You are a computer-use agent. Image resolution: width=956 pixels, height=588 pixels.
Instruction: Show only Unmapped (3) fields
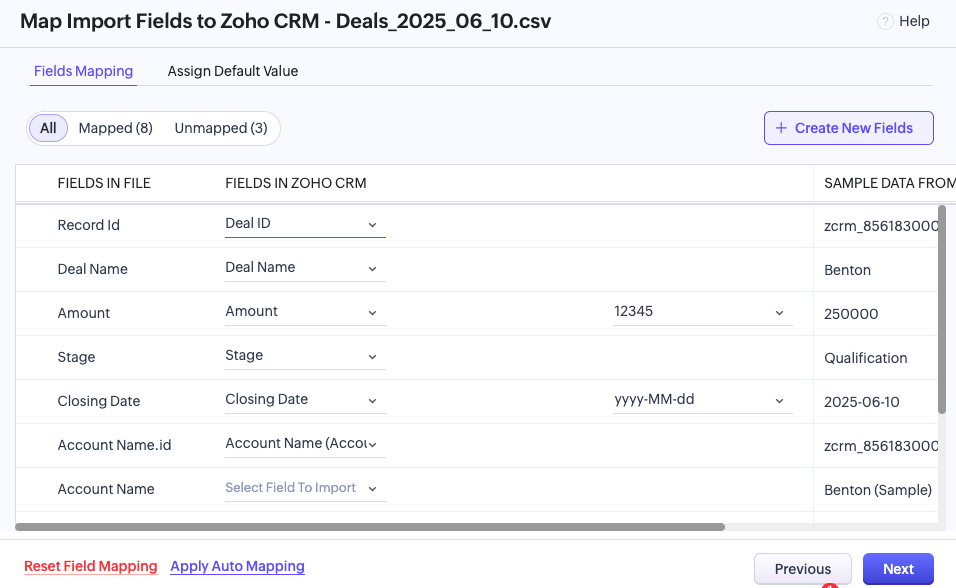click(x=221, y=128)
